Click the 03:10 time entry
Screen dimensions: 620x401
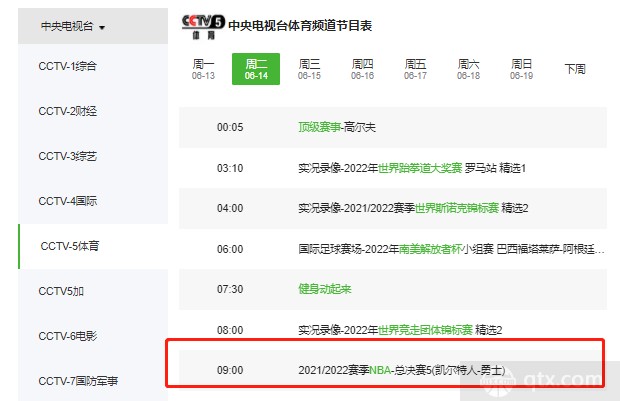[230, 168]
